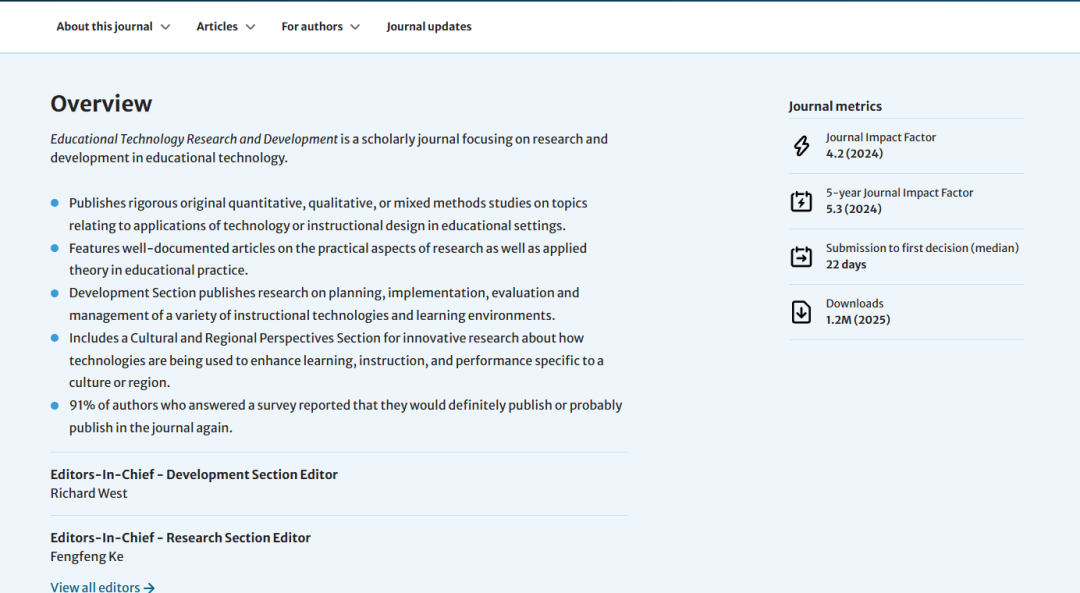Expand the For authors chevron
This screenshot has width=1080, height=593.
pyautogui.click(x=355, y=27)
